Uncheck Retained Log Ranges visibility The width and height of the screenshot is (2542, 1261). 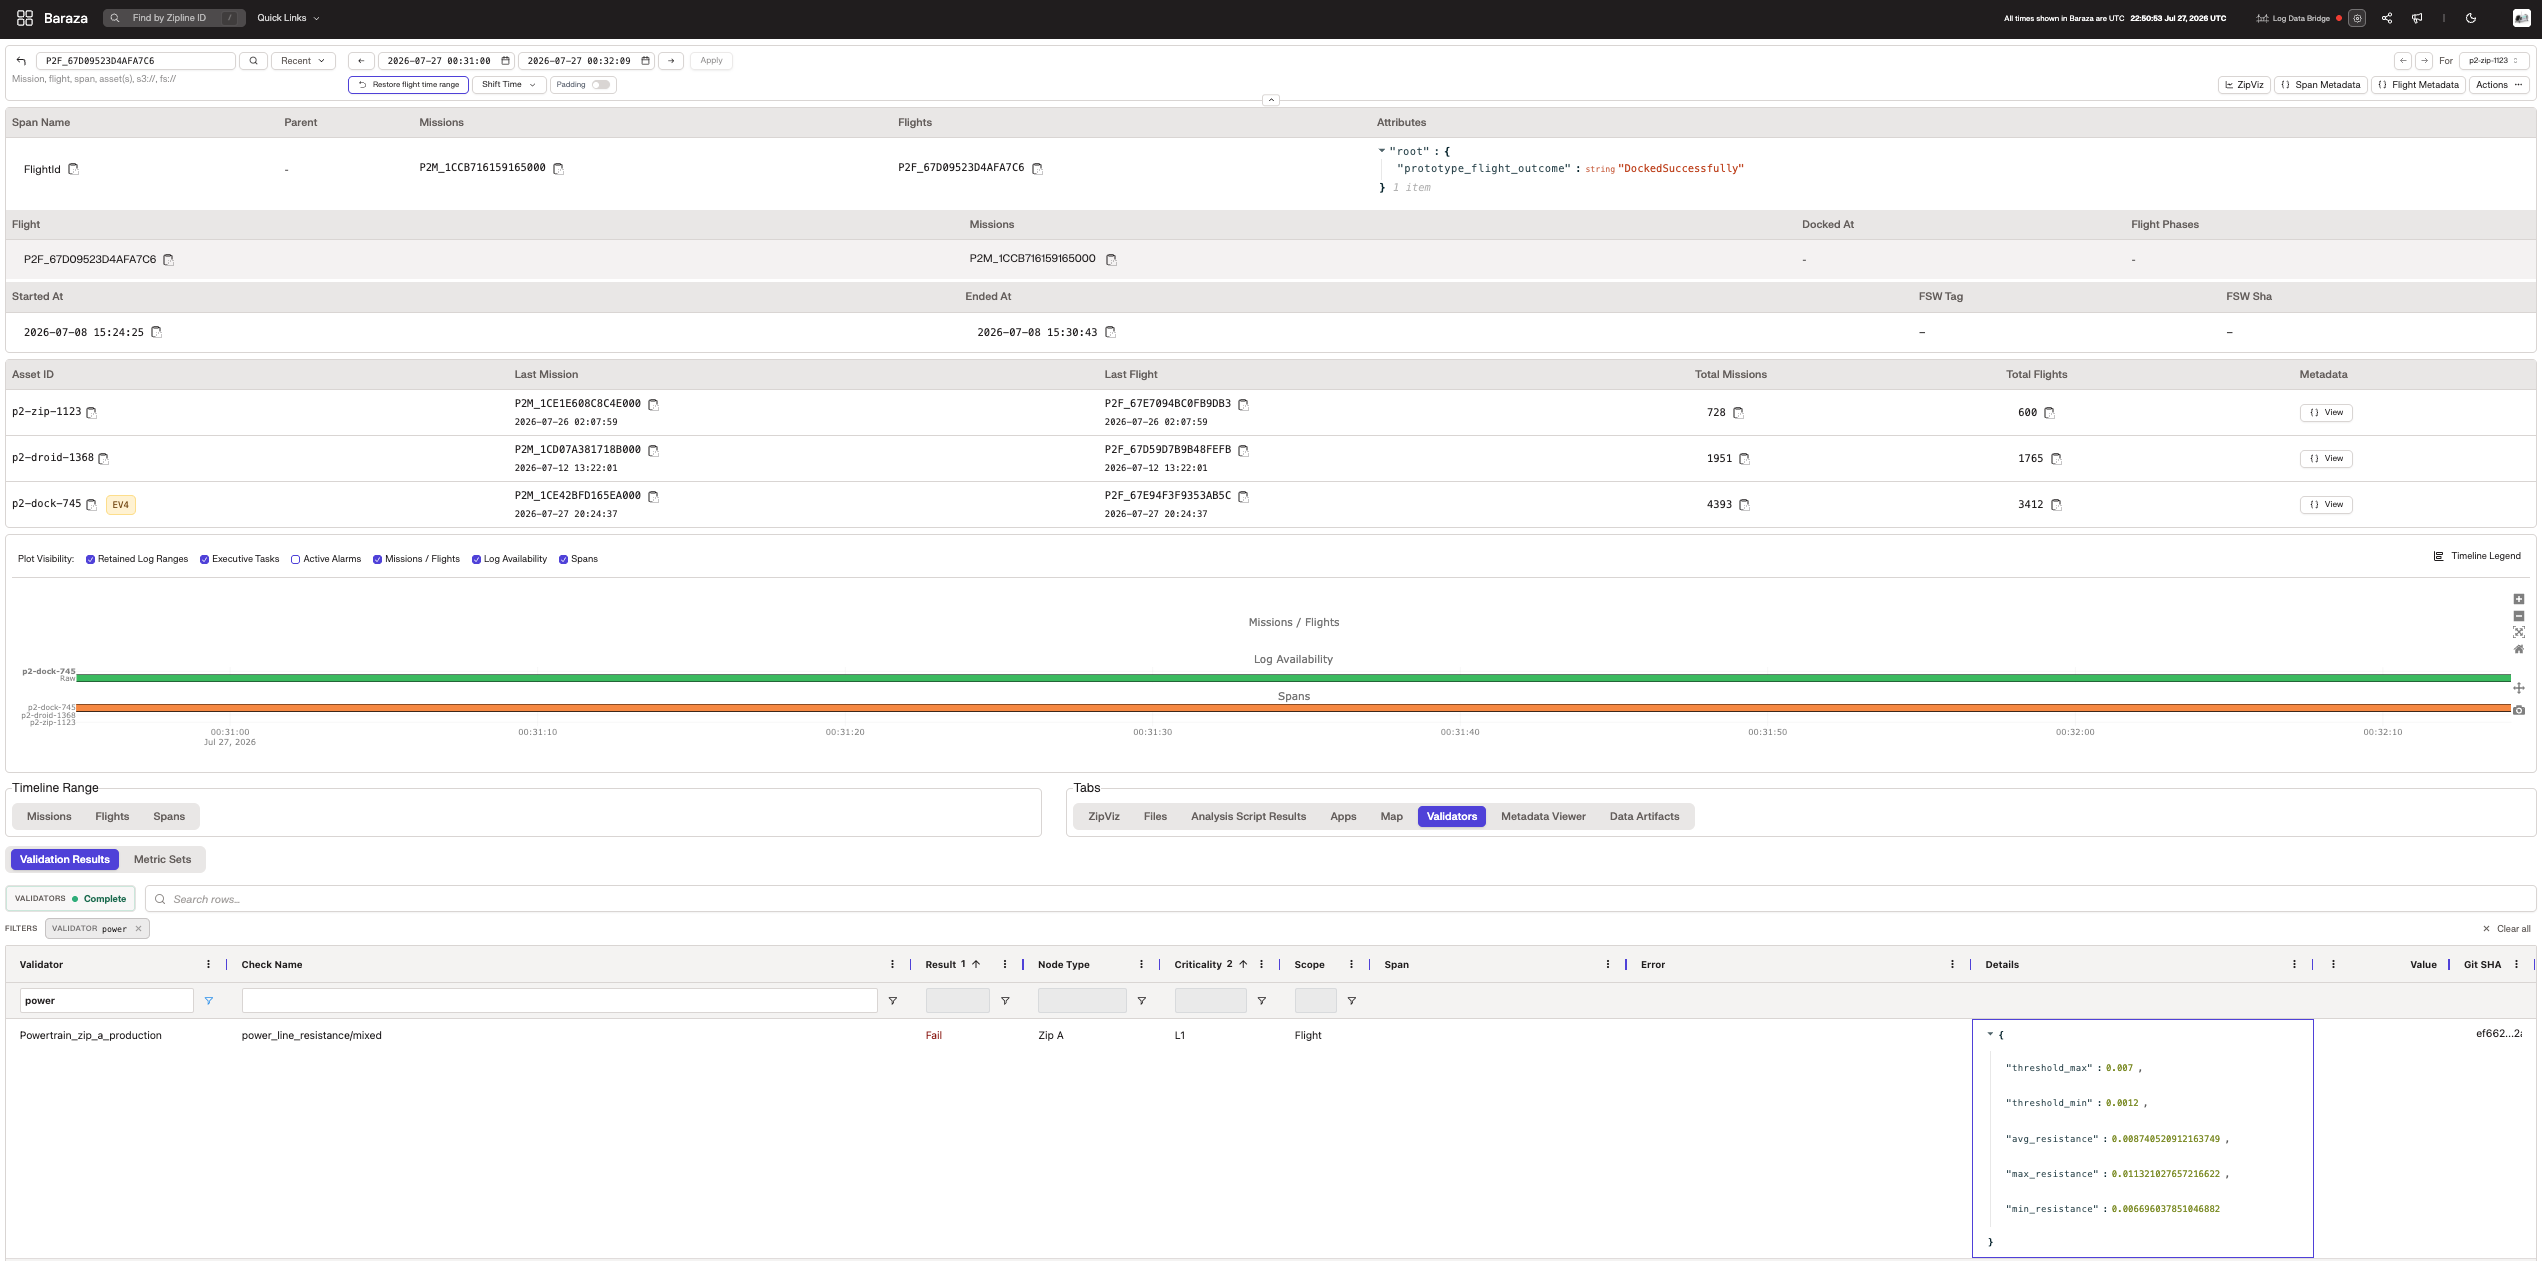(91, 559)
